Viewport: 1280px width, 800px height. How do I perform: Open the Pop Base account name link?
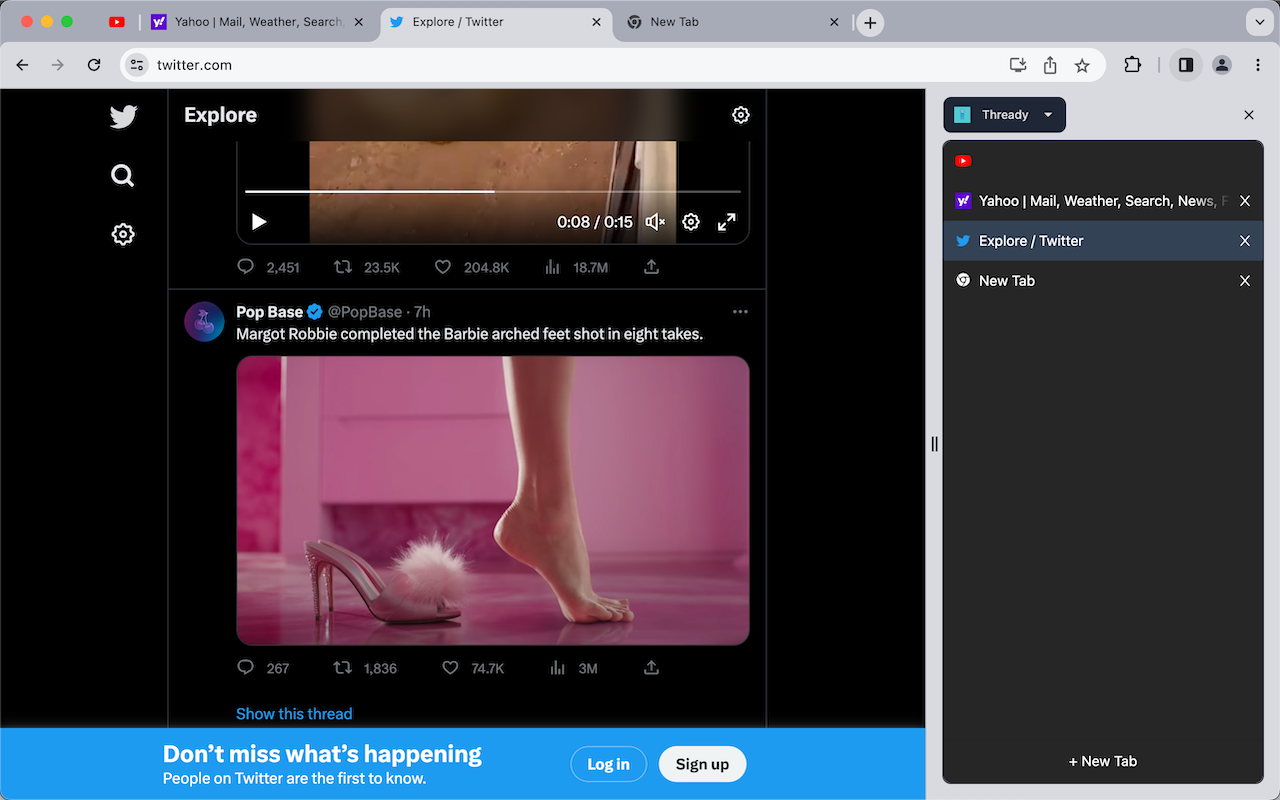click(270, 312)
